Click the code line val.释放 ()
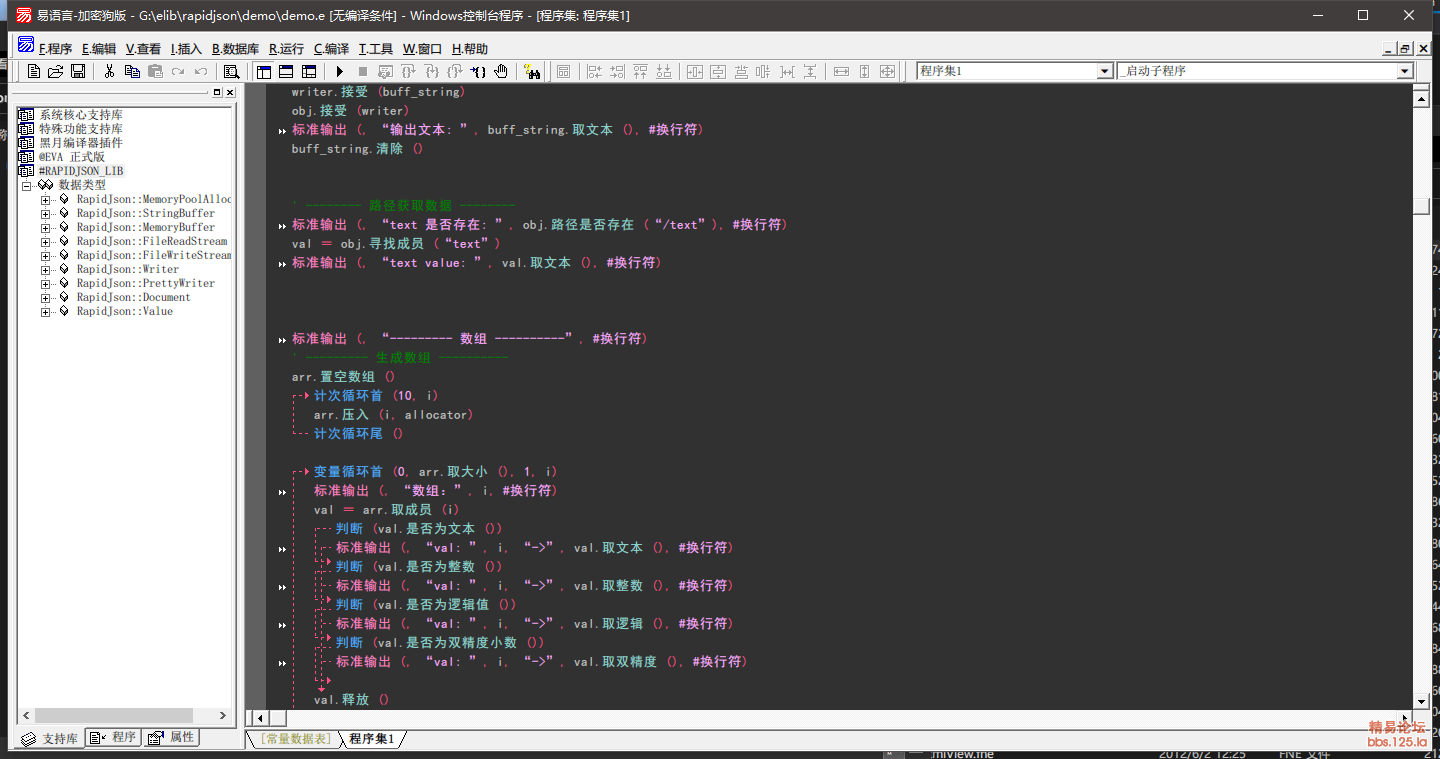1440x759 pixels. [351, 700]
